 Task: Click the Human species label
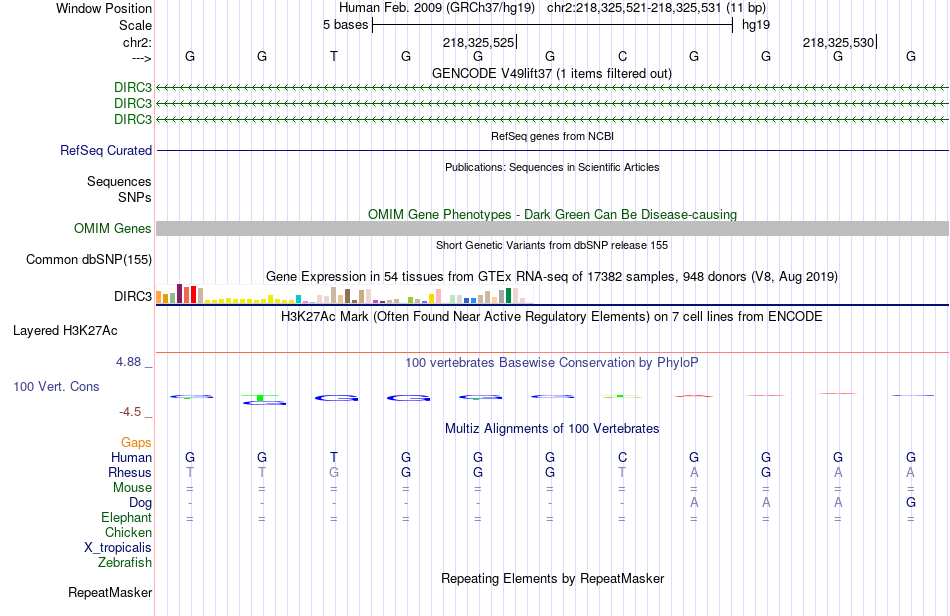pos(131,457)
